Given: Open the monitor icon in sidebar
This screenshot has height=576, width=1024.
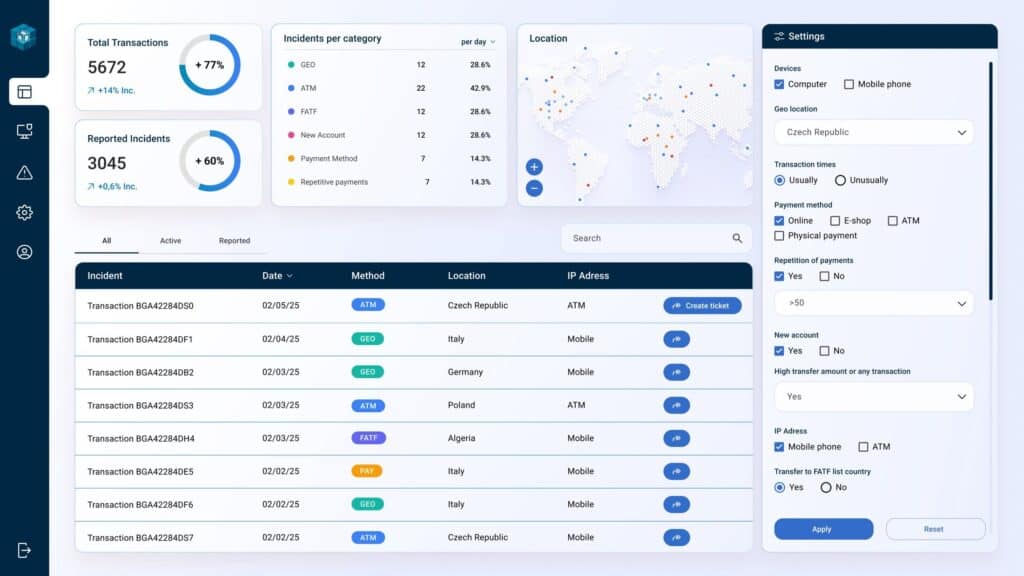Looking at the screenshot, I should tap(24, 132).
